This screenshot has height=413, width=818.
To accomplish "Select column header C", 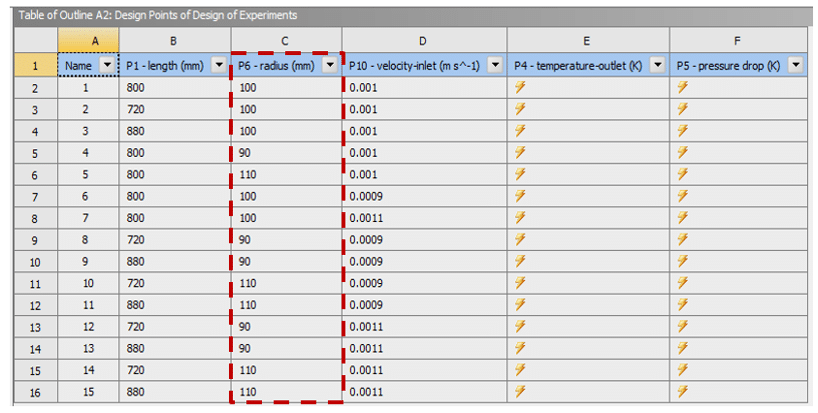I will click(286, 41).
